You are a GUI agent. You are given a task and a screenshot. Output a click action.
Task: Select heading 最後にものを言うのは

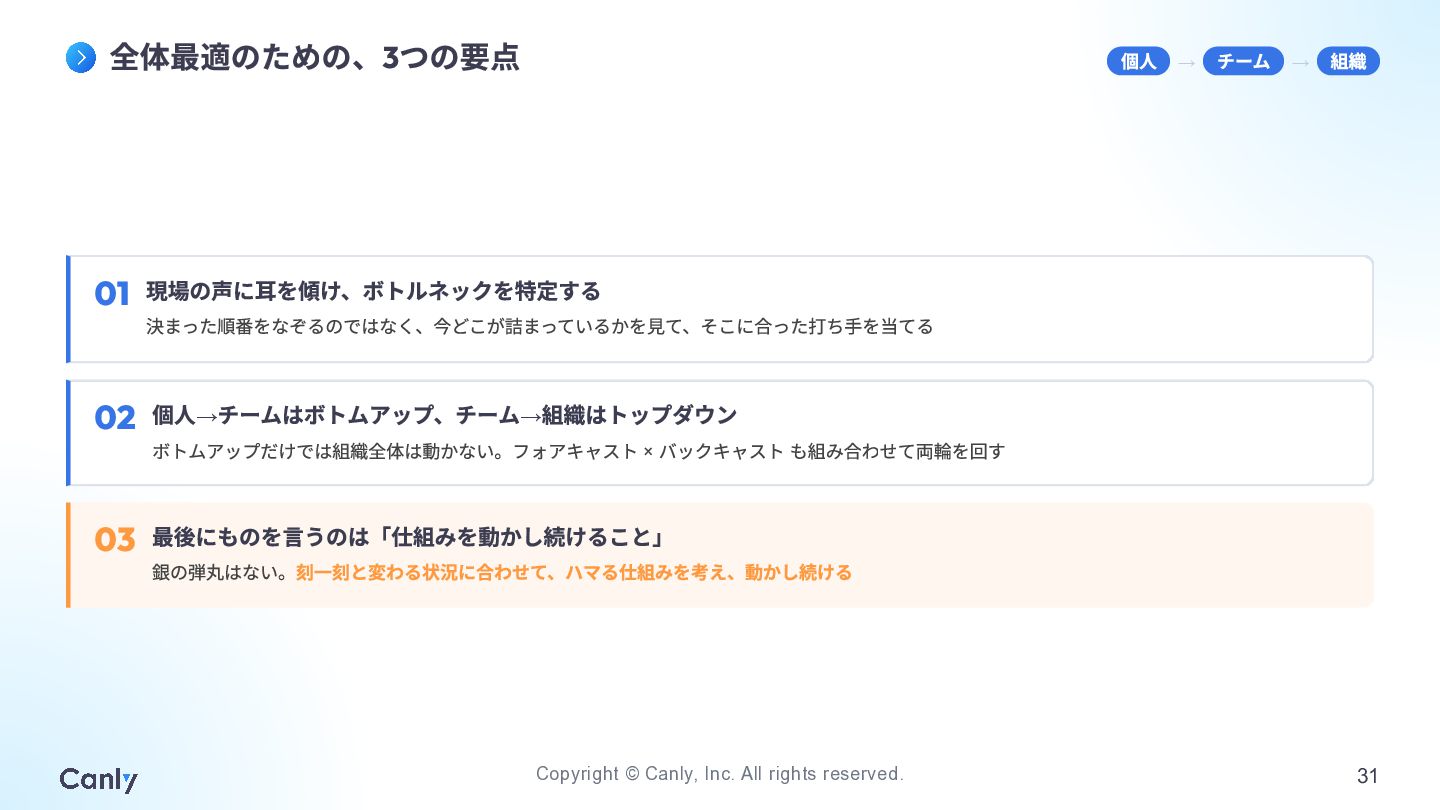click(261, 537)
